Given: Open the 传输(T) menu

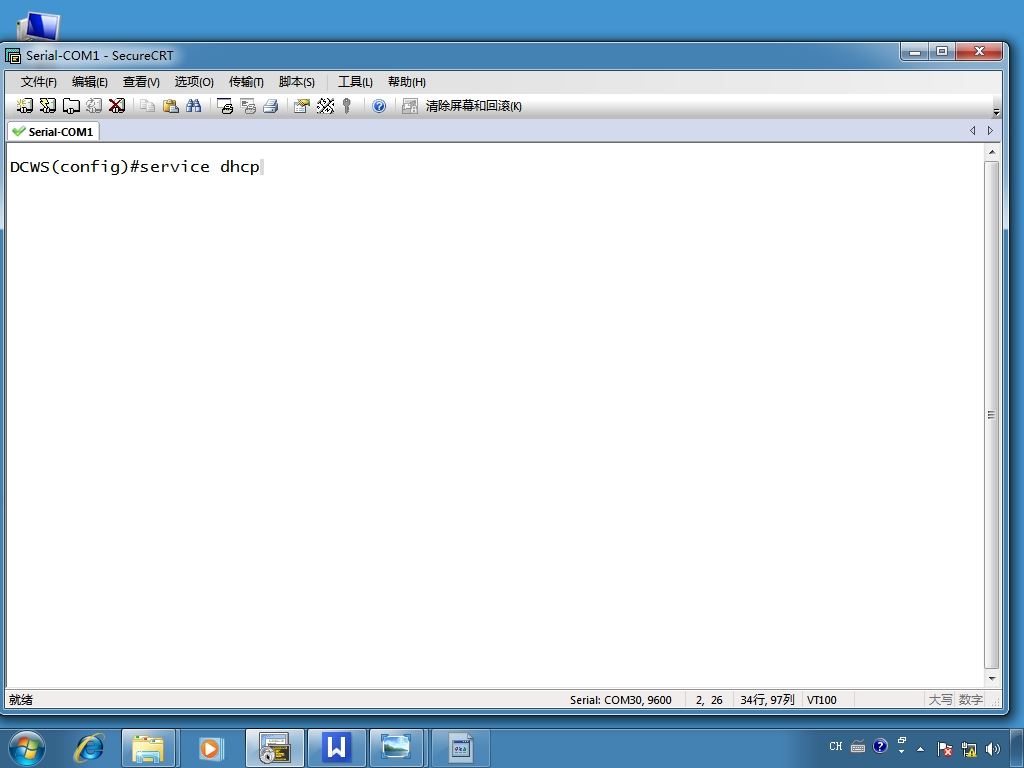Looking at the screenshot, I should (246, 82).
